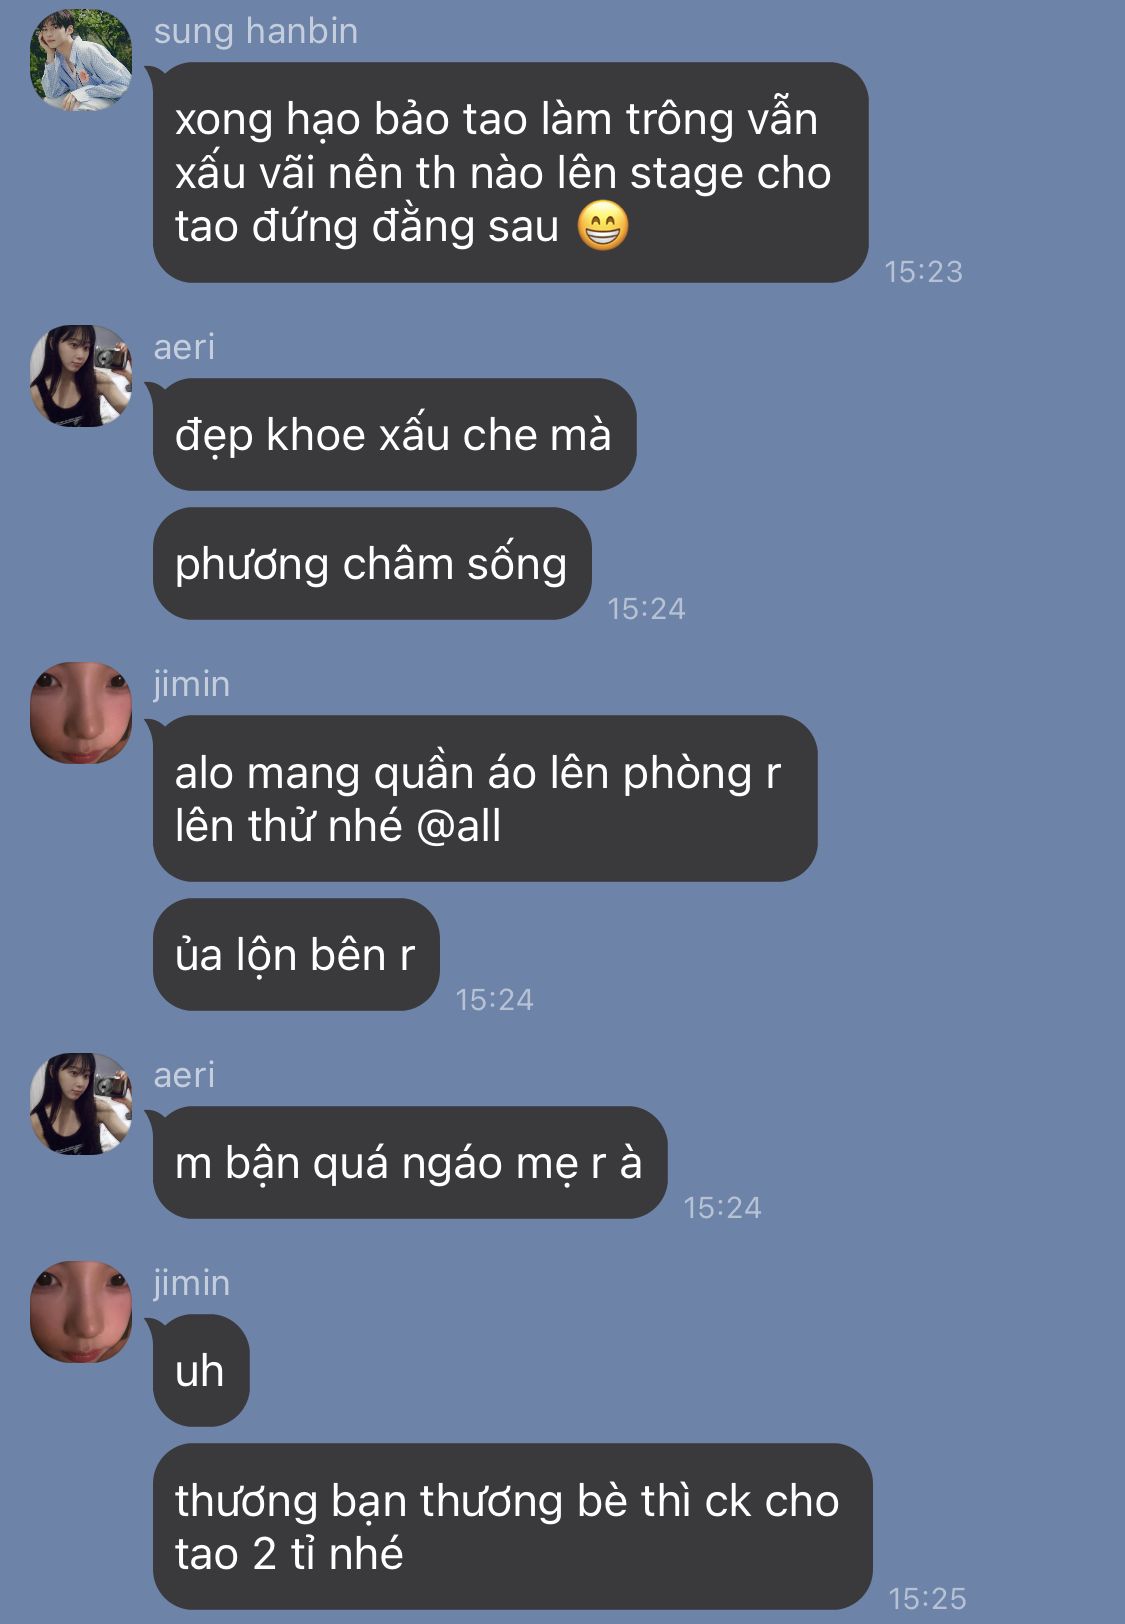Select the 'm bận quá ngáo mẹ r à' message
This screenshot has height=1624, width=1125.
click(410, 1162)
